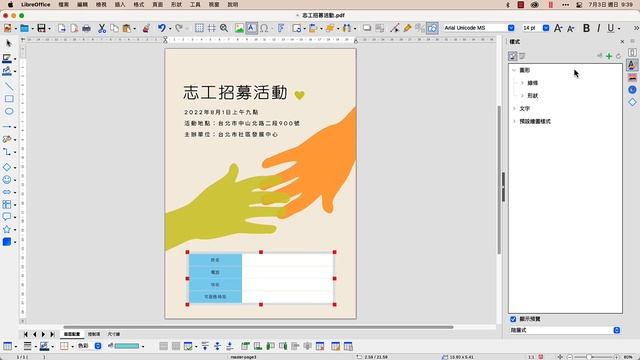Collapse the 圖形 styles tree node

[x=514, y=70]
